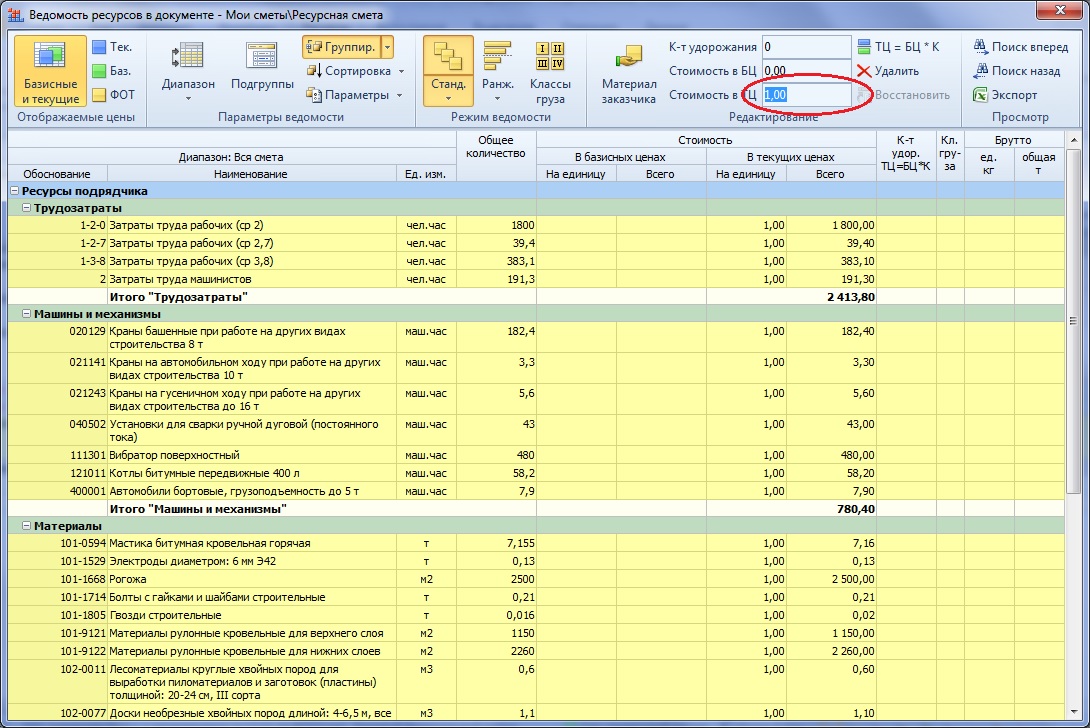This screenshot has height=728, width=1090.
Task: Switch to Тек. current prices display
Action: [x=112, y=47]
